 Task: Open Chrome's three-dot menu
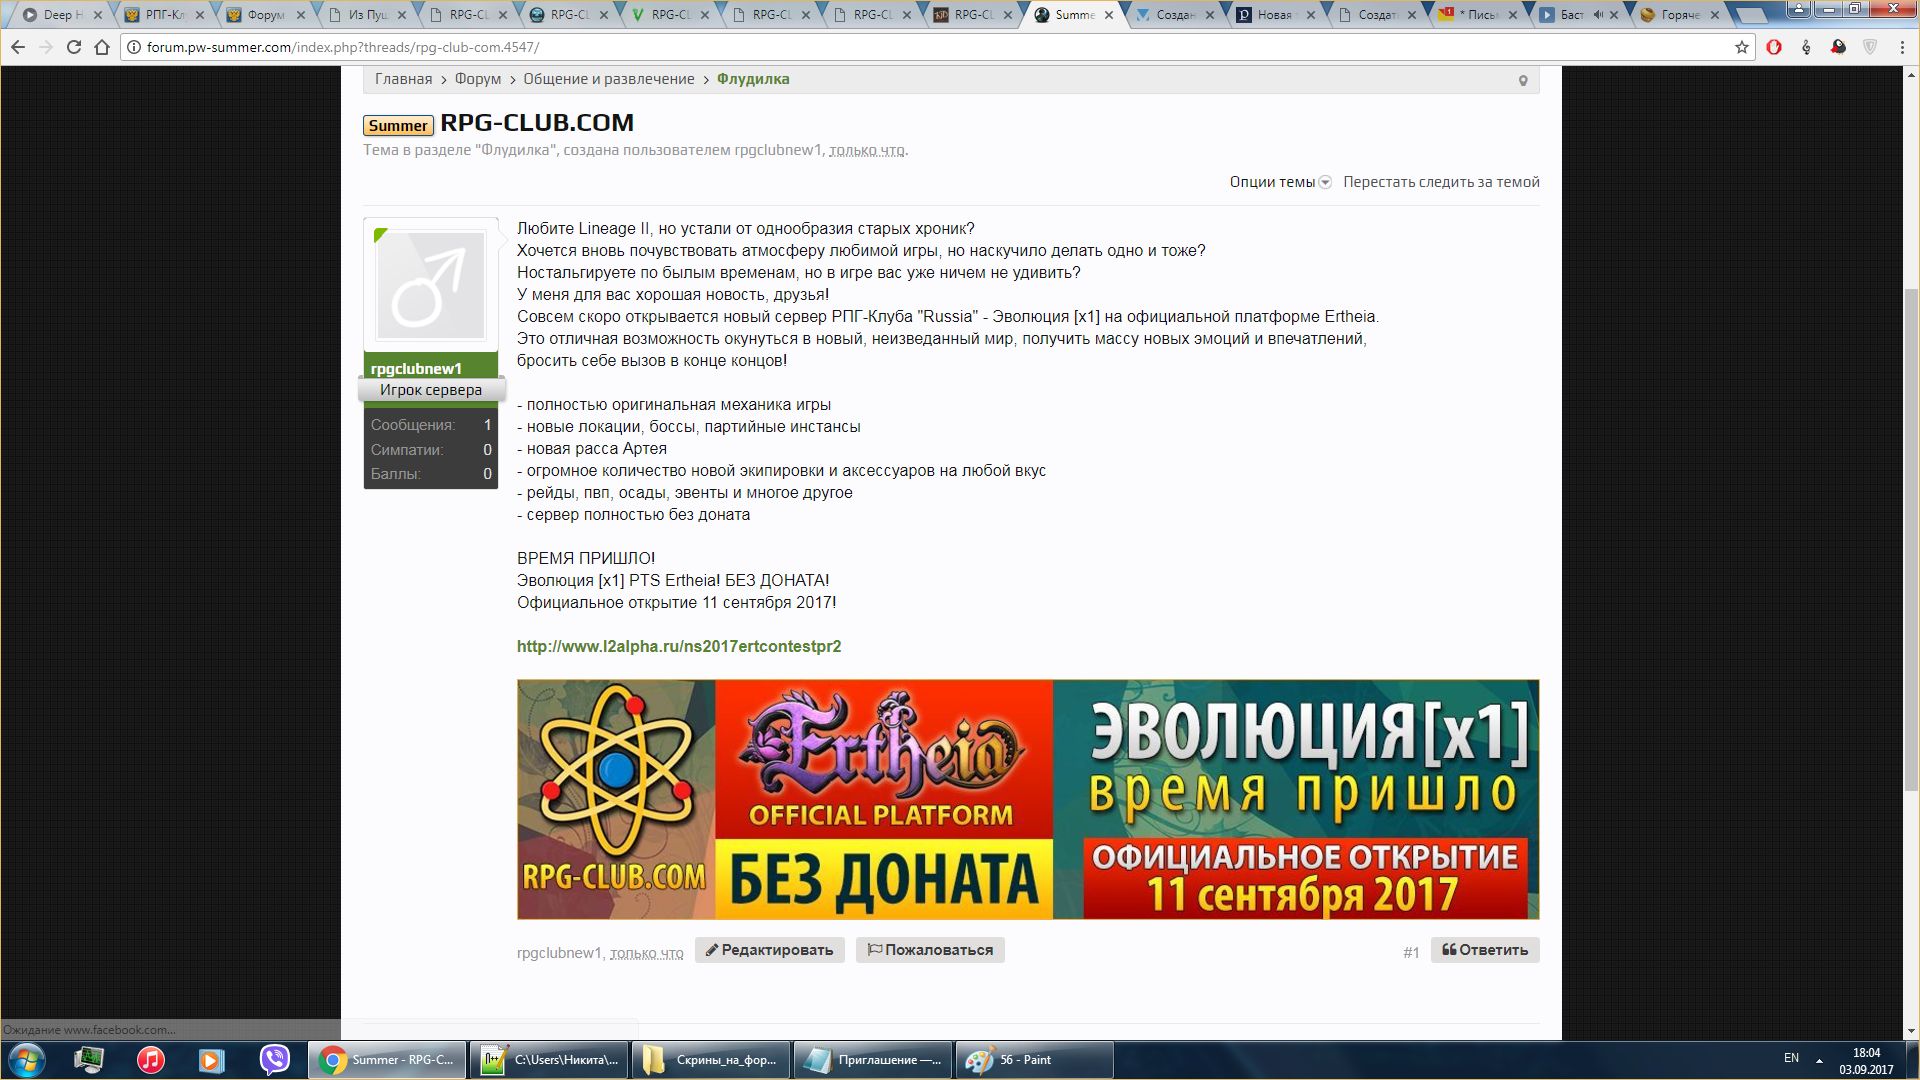pos(1902,47)
